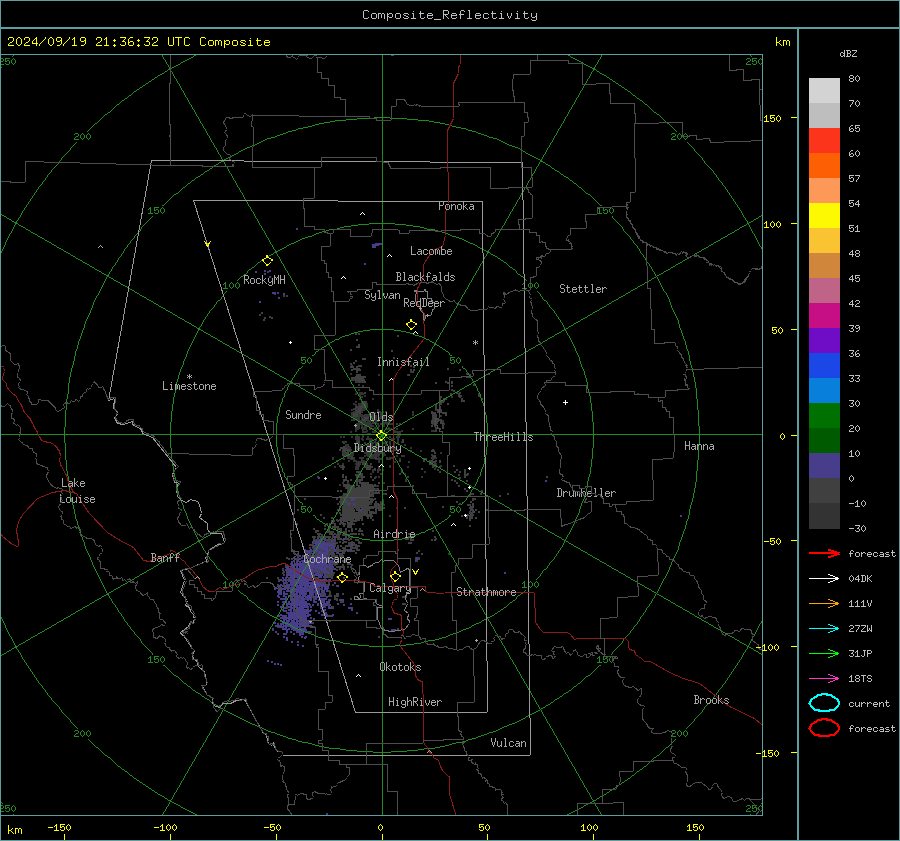The image size is (900, 841).
Task: Select the orange 60-57 dBZ color swatch
Action: point(824,166)
